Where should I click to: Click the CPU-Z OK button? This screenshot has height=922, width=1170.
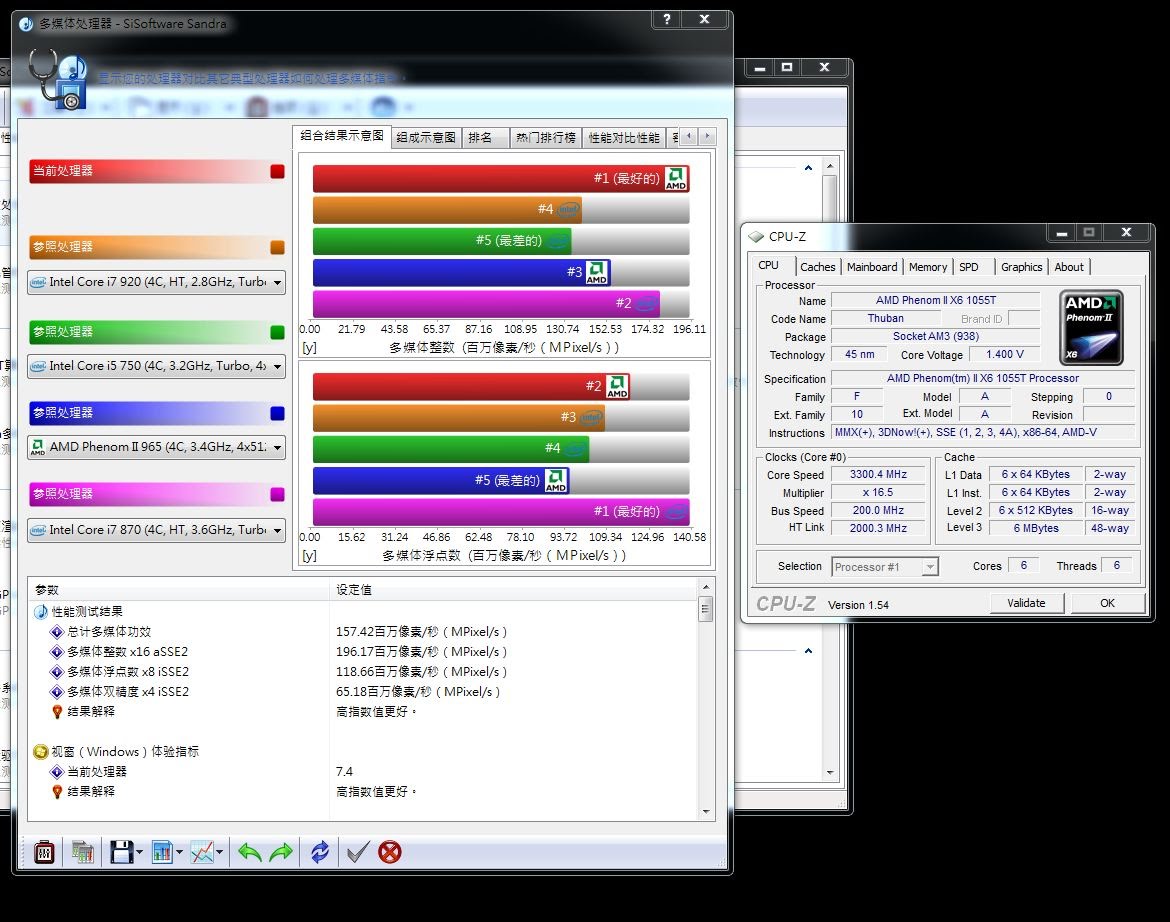pos(1107,603)
